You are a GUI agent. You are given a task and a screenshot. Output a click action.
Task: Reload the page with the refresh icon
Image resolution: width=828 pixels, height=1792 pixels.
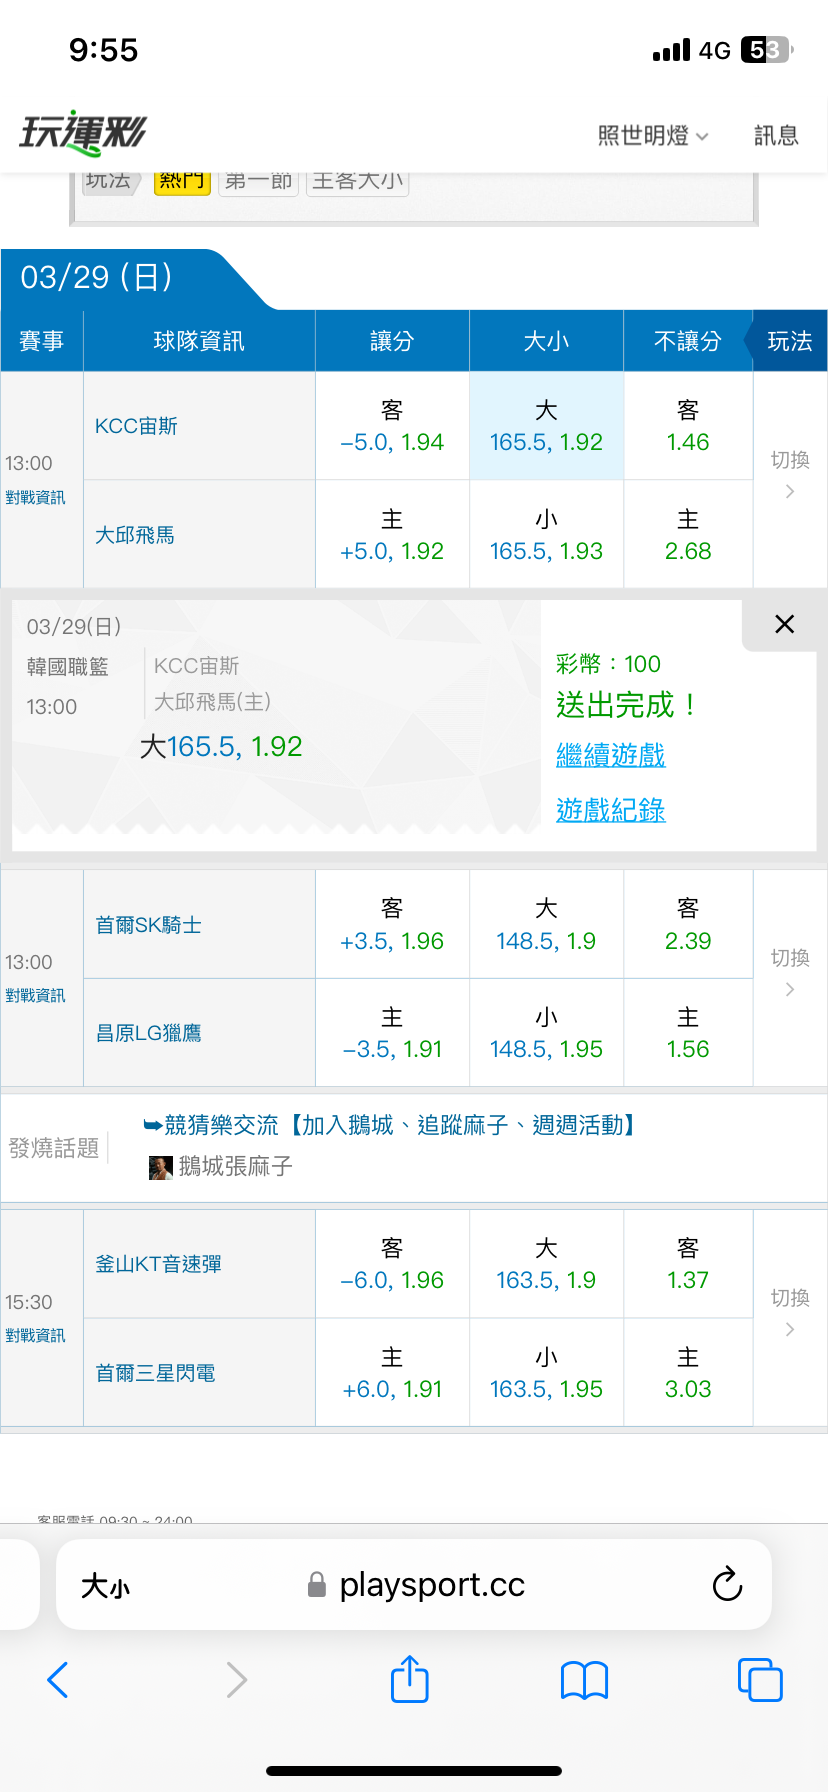727,1585
